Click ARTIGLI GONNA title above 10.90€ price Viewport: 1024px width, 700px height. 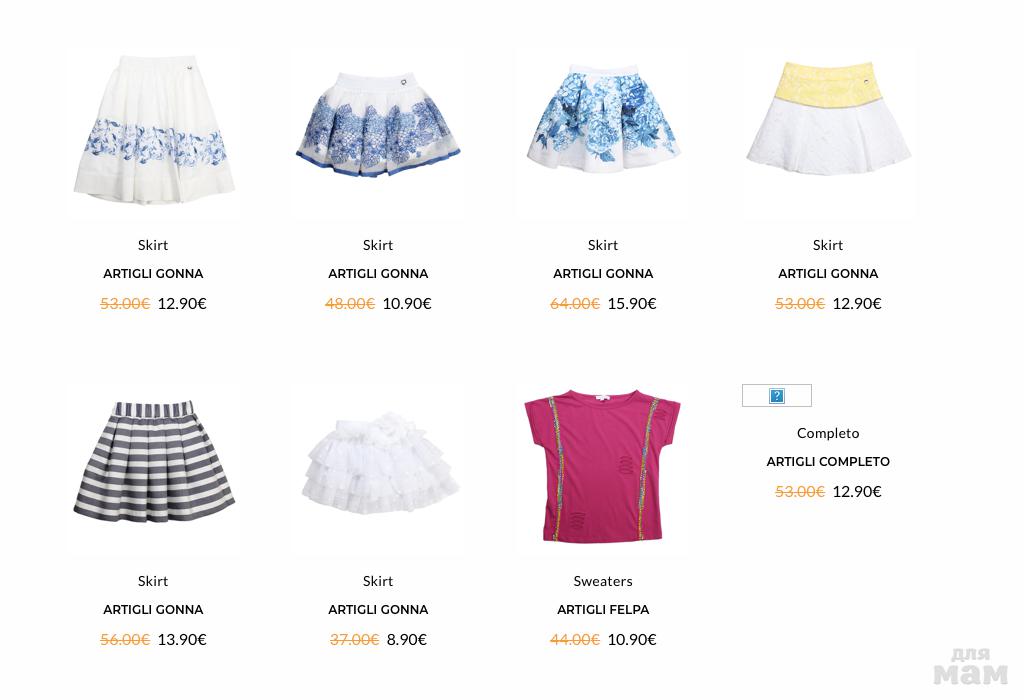[x=378, y=274]
